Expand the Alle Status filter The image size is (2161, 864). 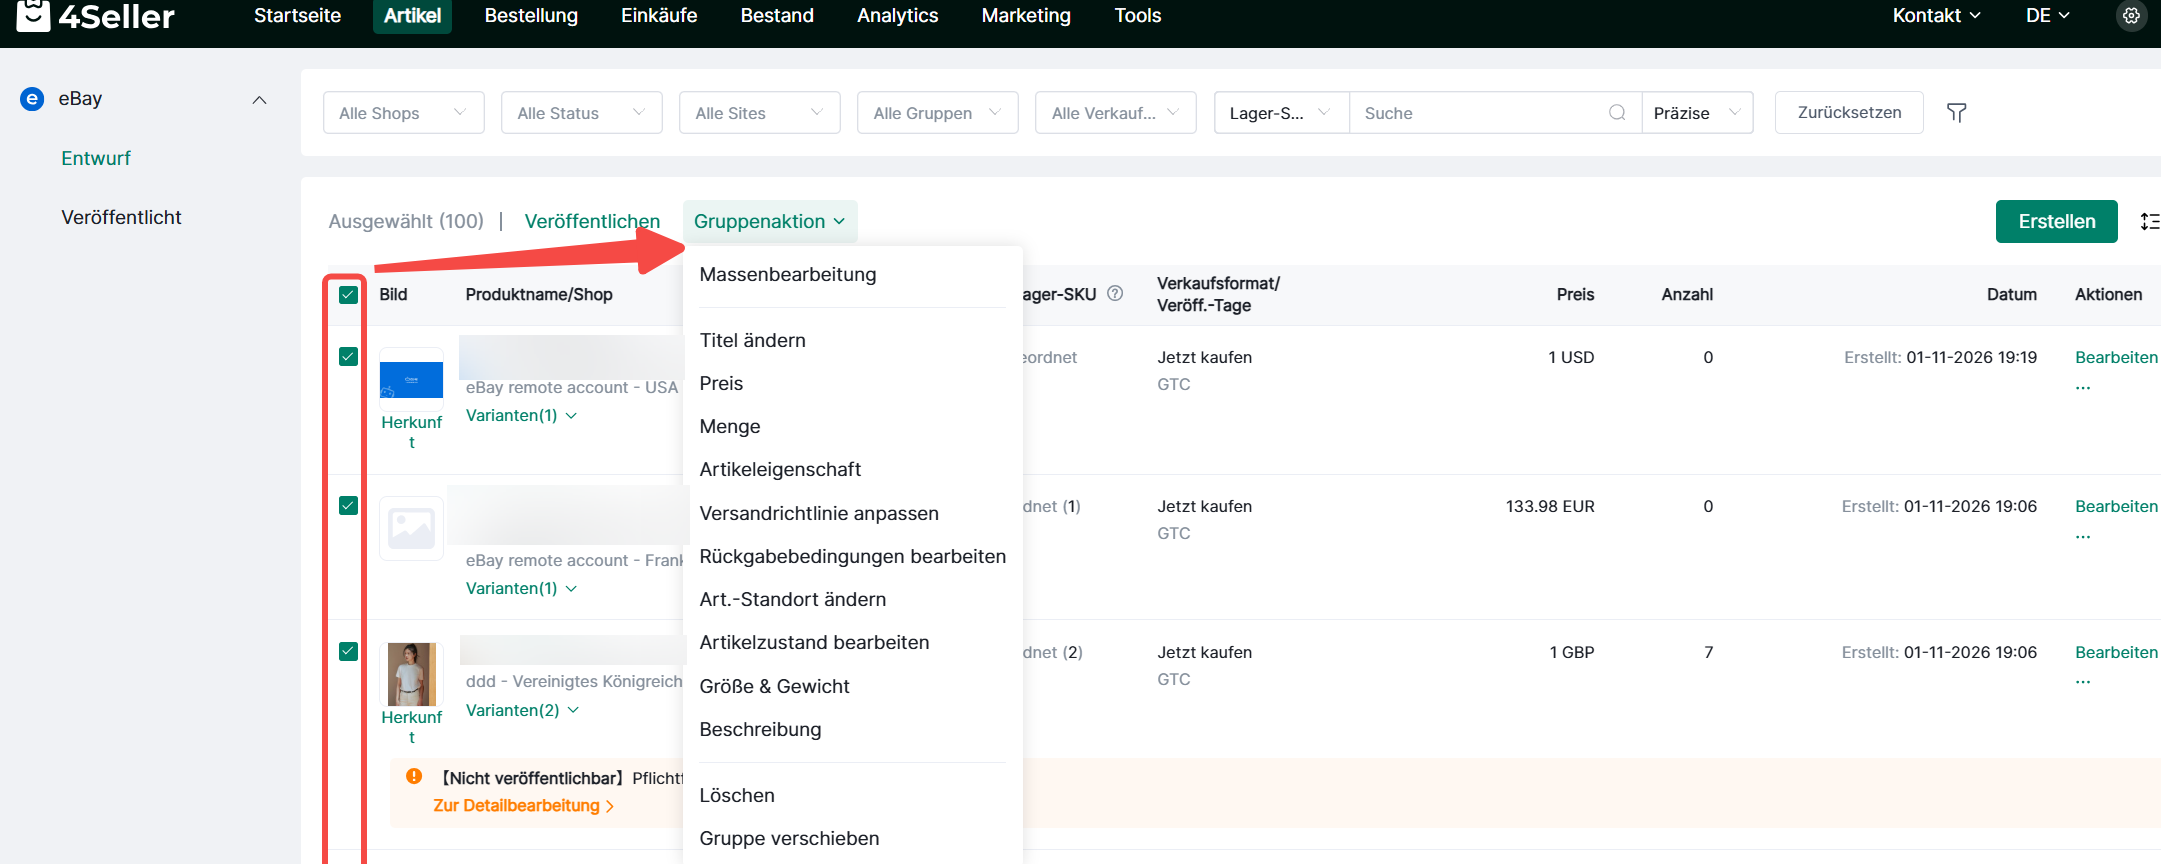coord(581,113)
